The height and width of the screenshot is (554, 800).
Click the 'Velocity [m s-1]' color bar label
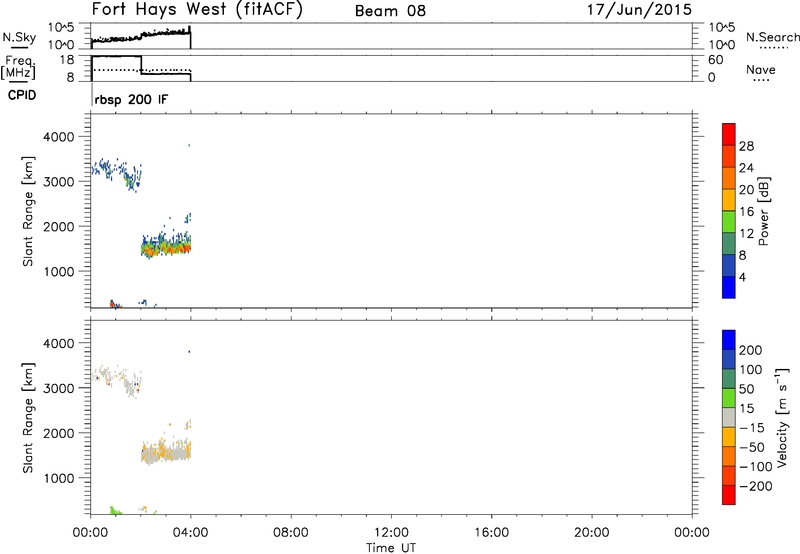click(782, 417)
